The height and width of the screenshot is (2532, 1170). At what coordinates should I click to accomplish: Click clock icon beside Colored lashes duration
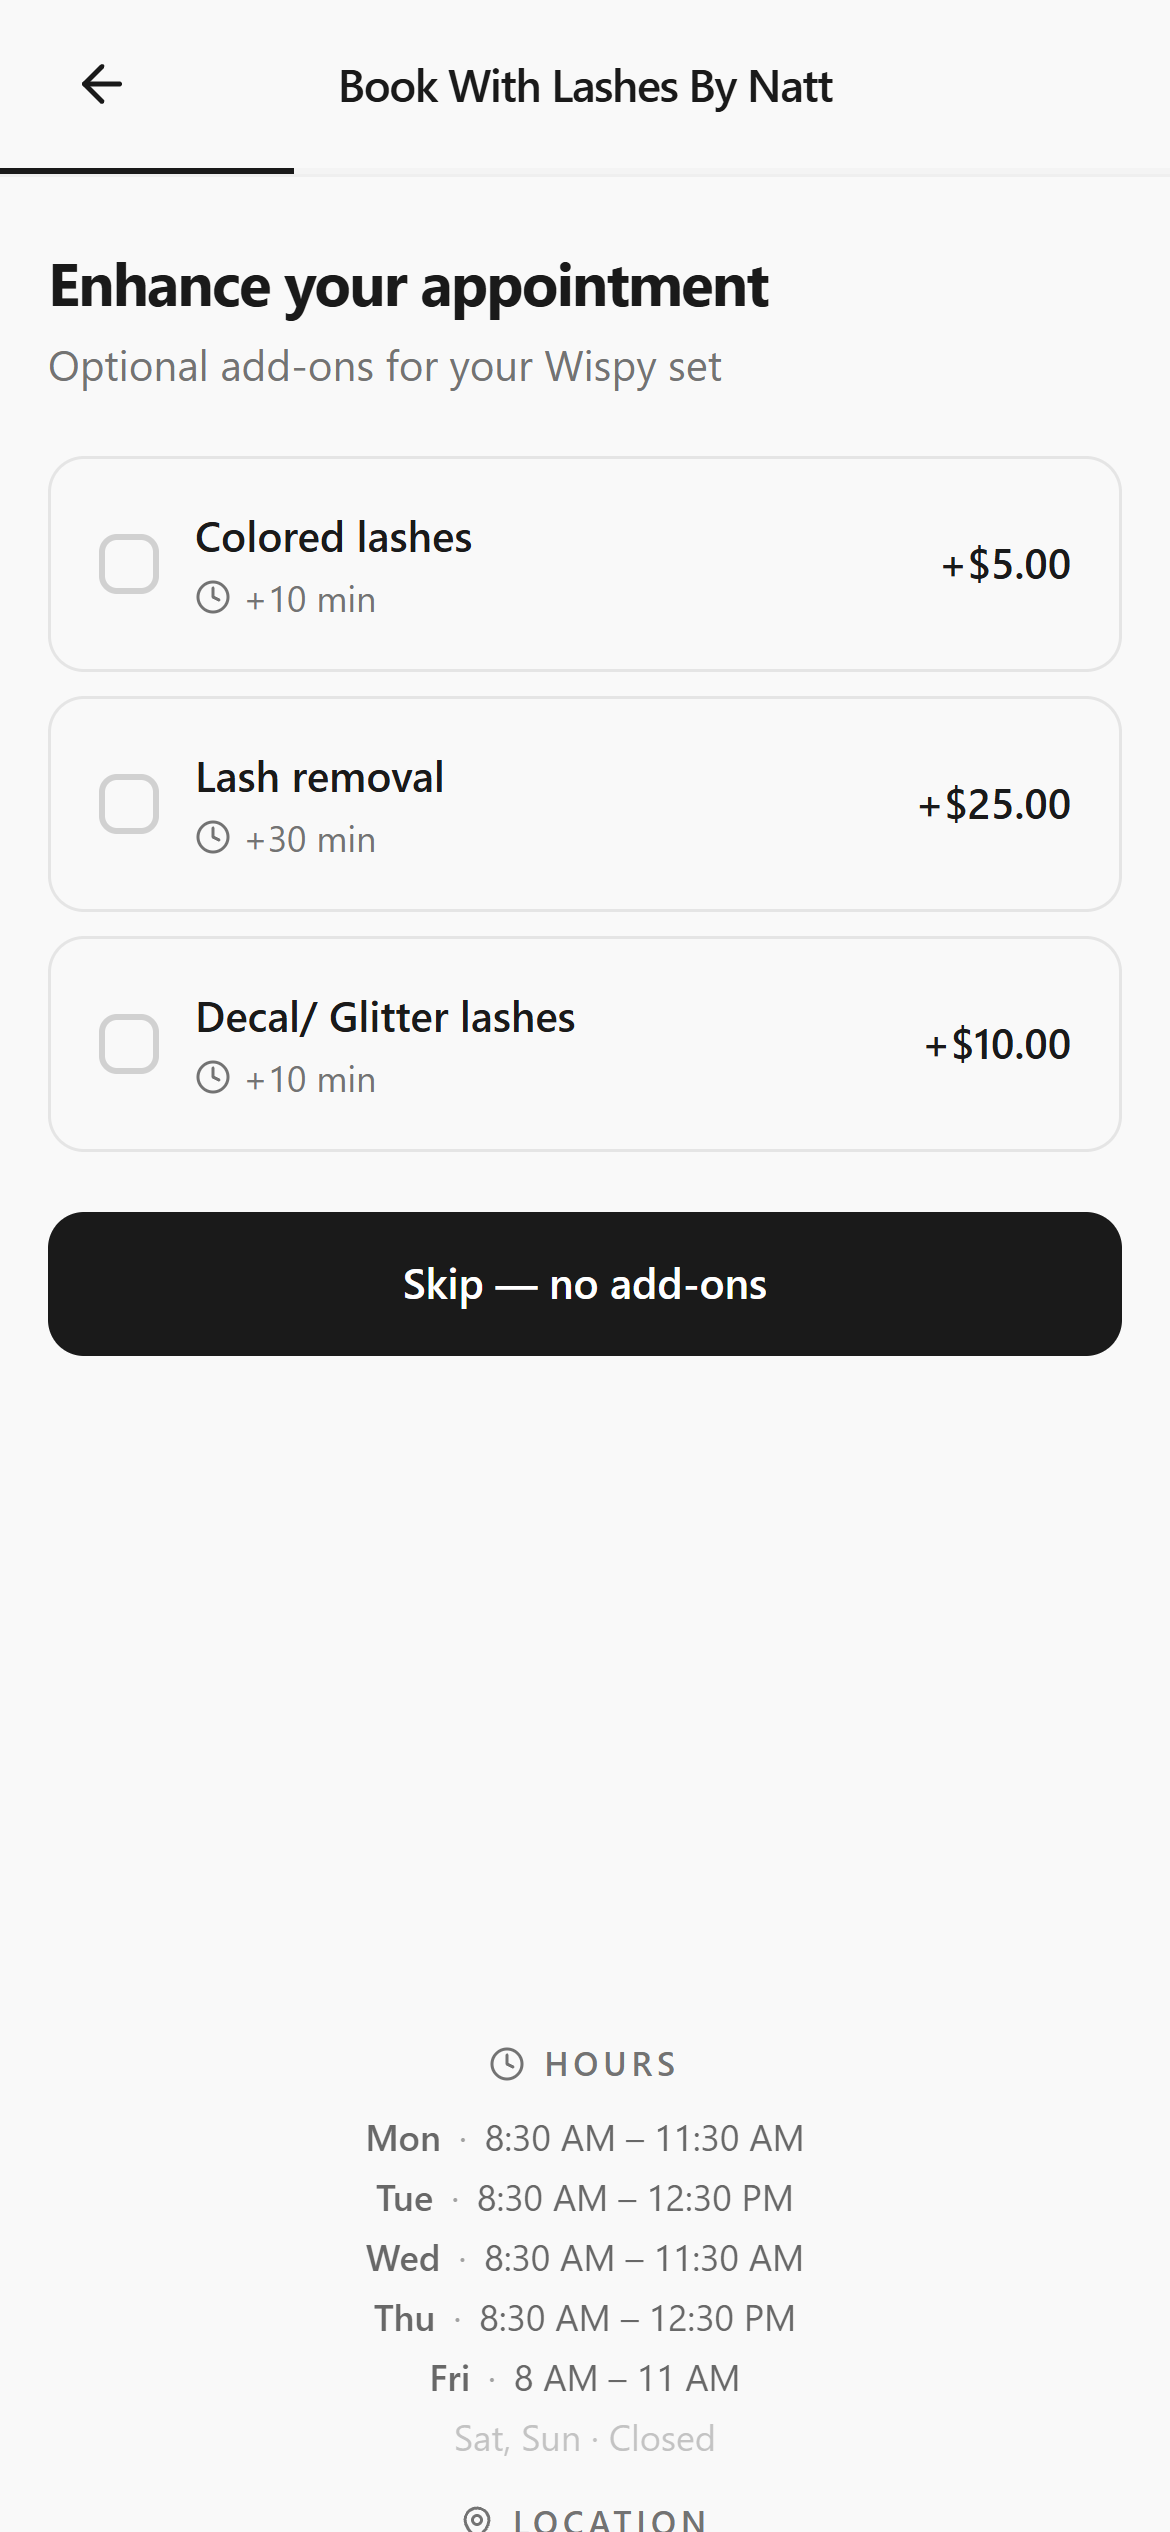213,598
